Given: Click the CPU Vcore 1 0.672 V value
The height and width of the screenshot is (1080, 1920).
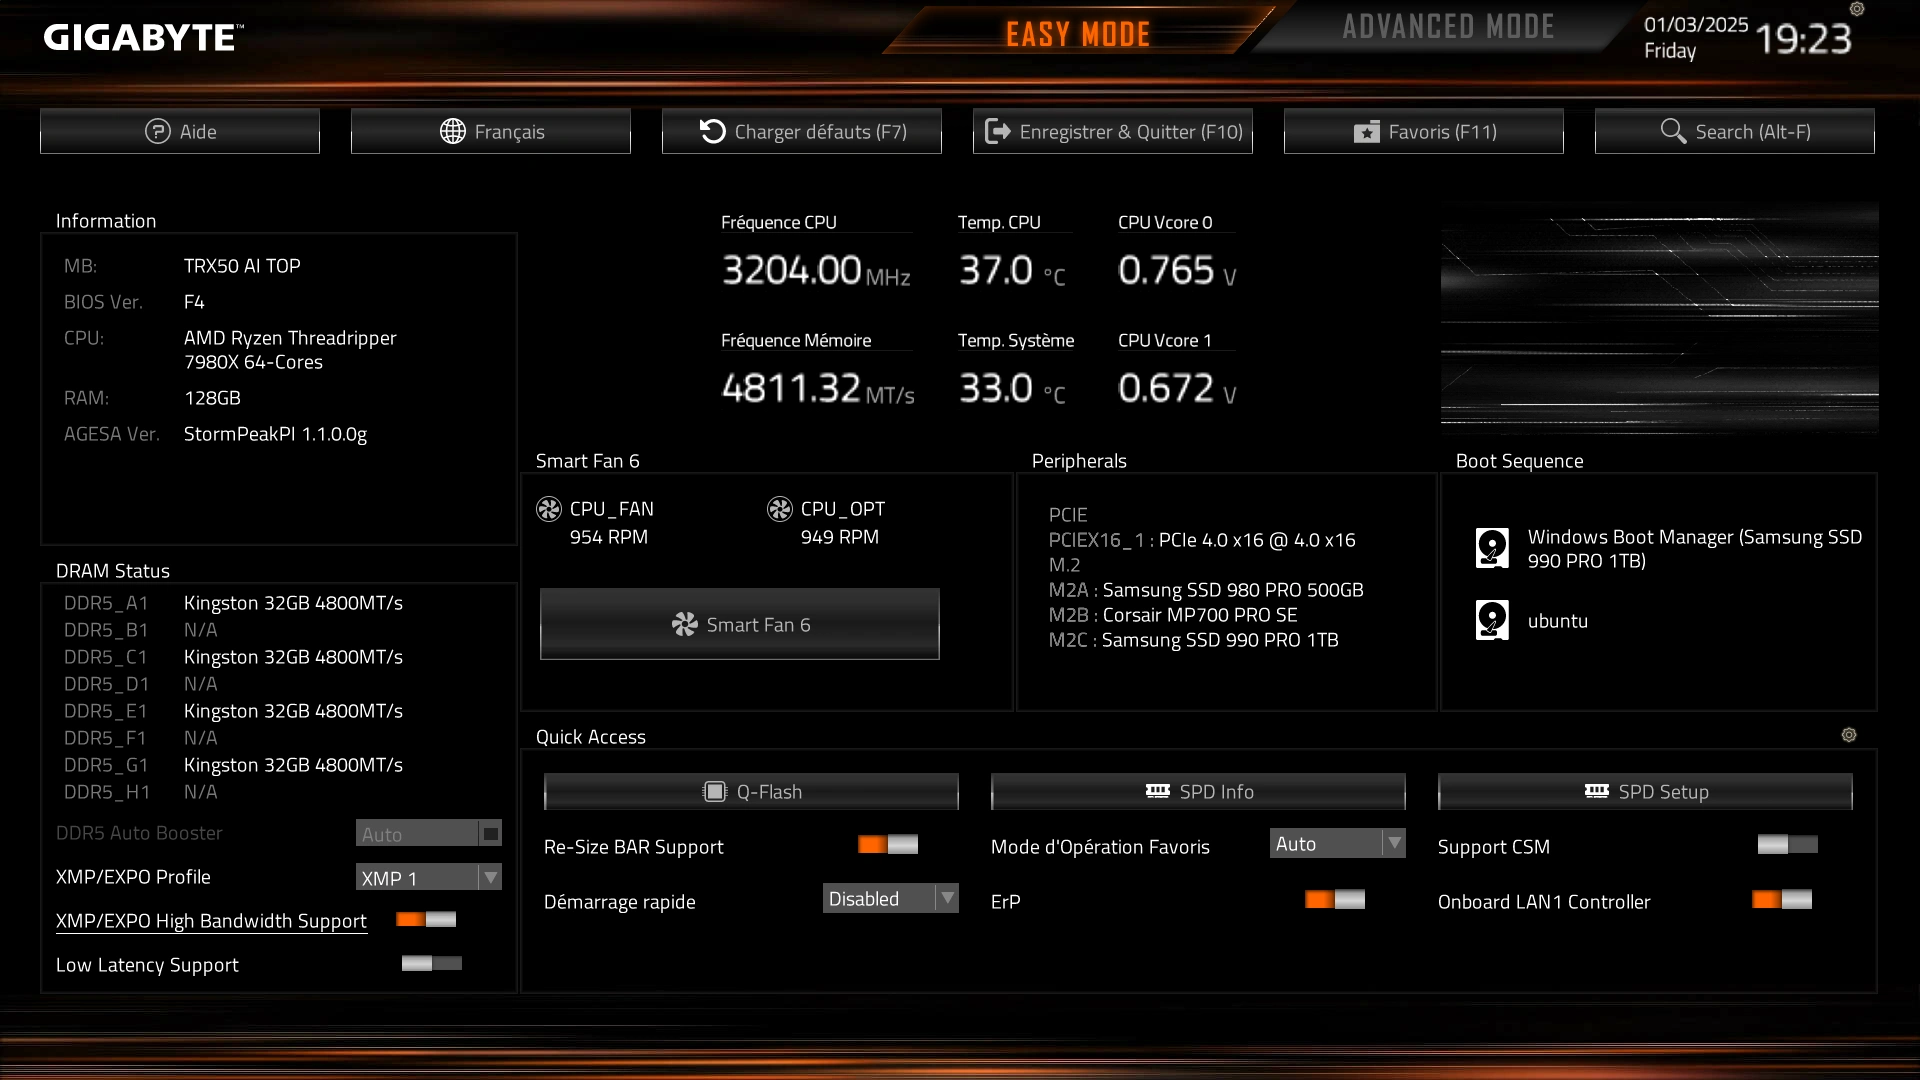Looking at the screenshot, I should coord(1177,388).
